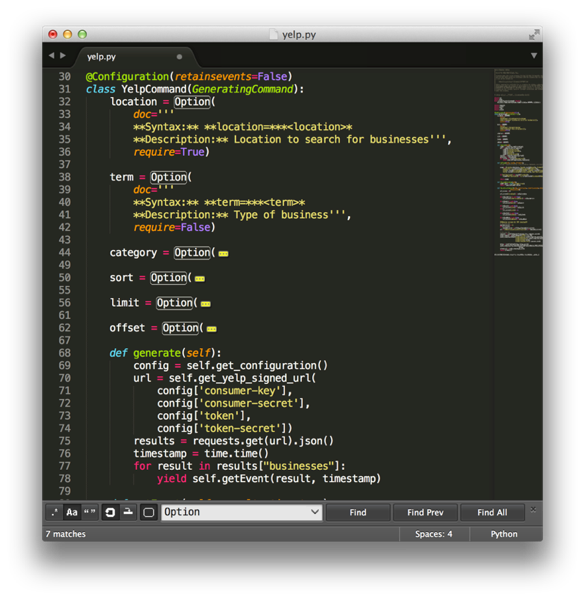The height and width of the screenshot is (600, 585).
Task: Click line number 44 in gutter
Action: pos(64,253)
